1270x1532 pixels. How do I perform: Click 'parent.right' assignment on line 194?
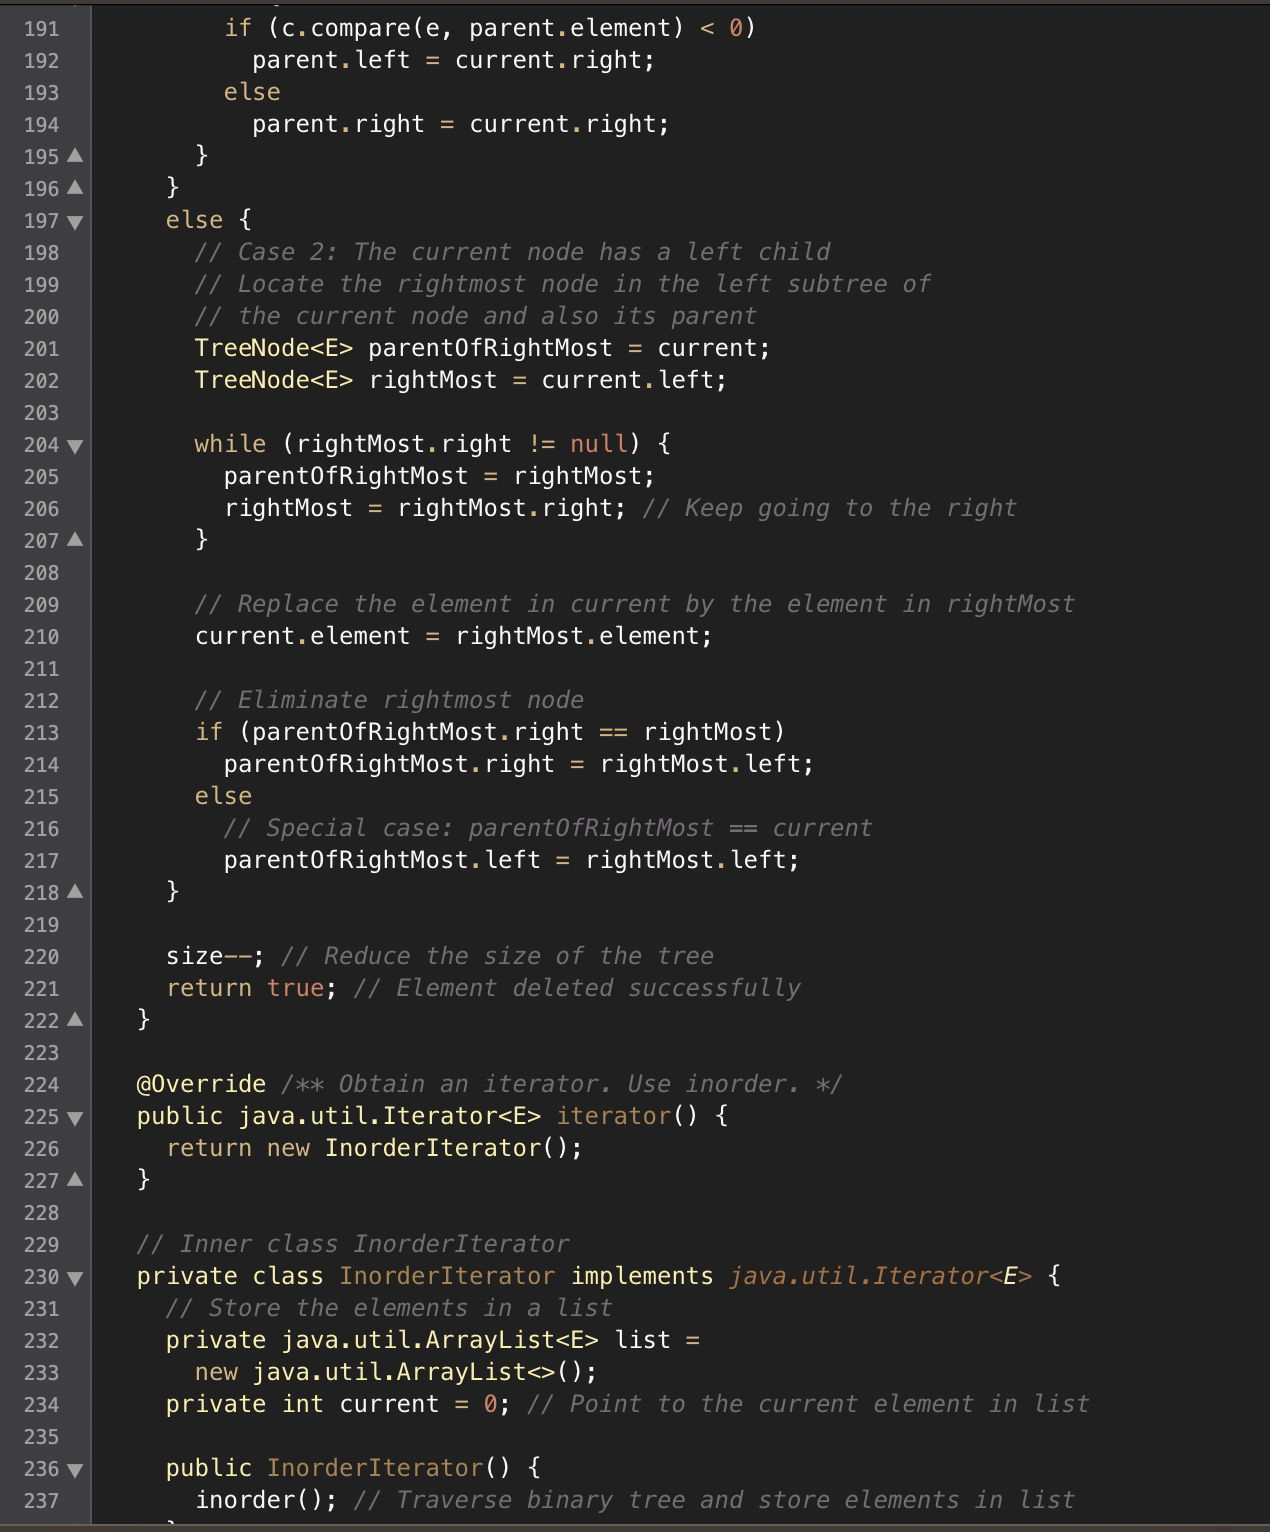point(338,124)
